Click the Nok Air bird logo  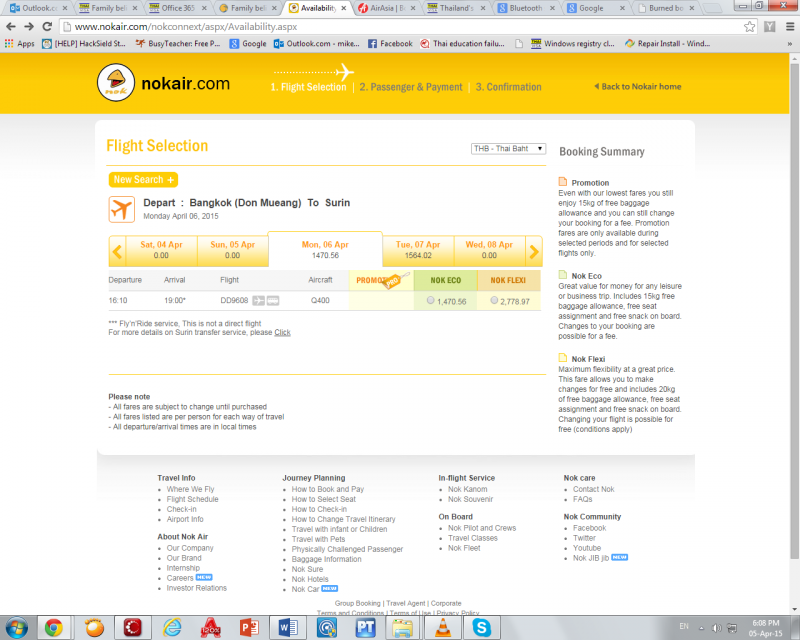tap(116, 82)
